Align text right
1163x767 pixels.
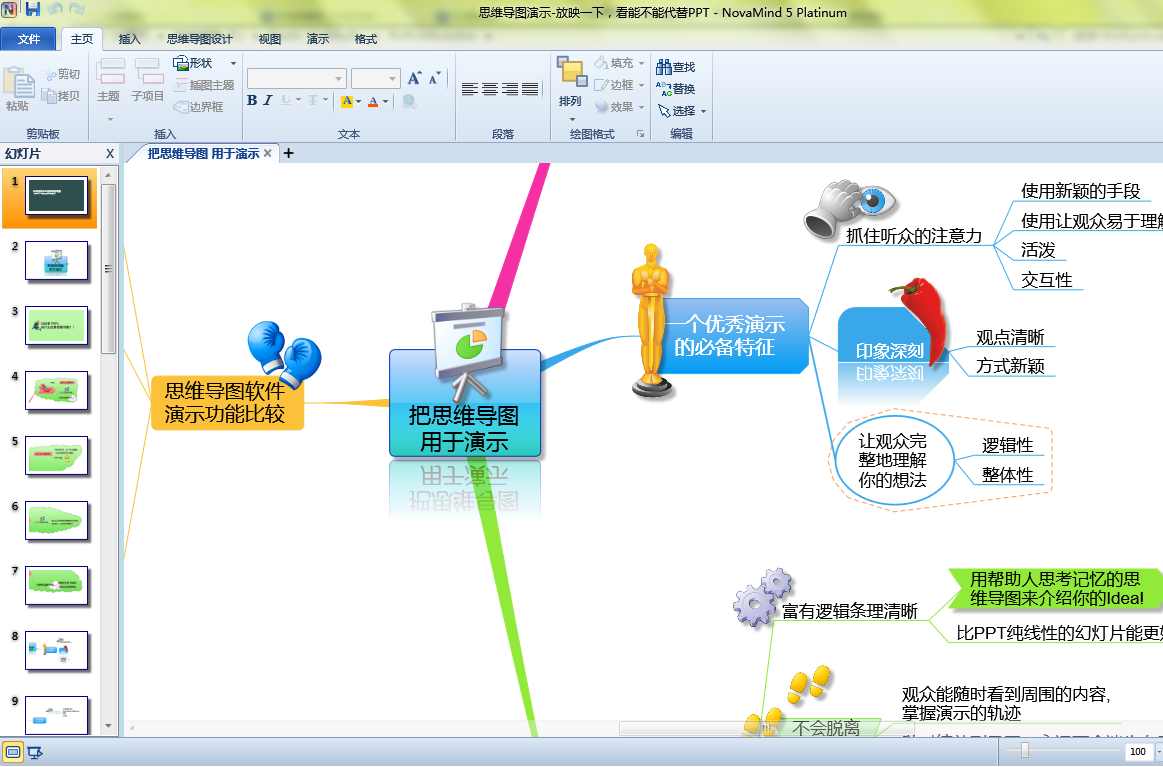[510, 90]
